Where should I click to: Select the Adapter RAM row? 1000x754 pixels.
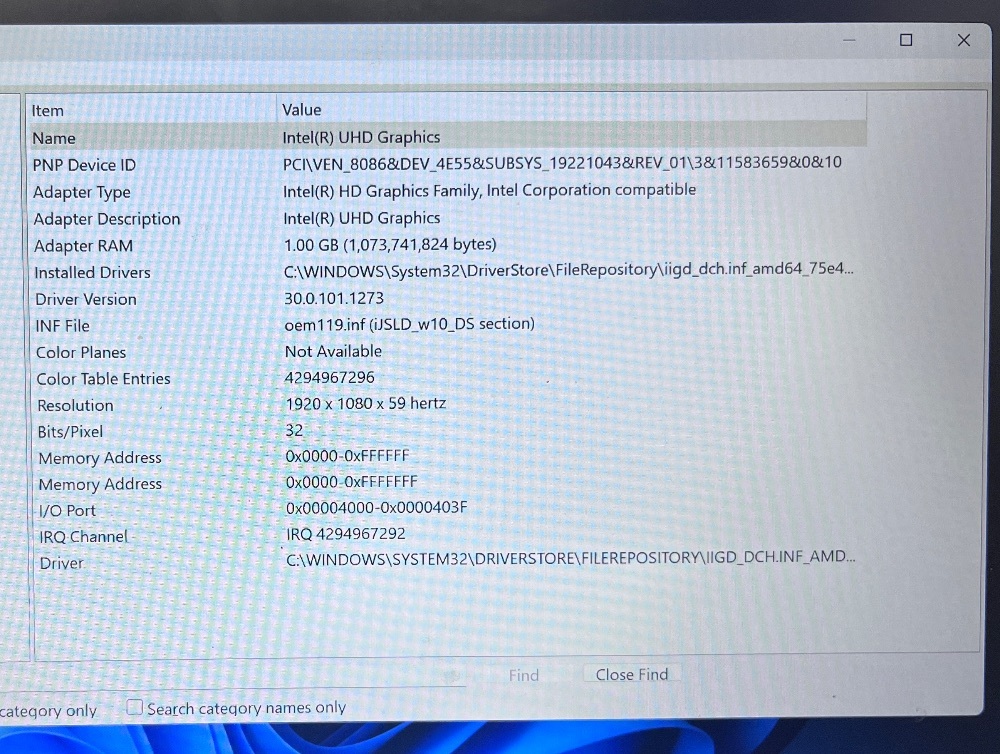tap(448, 245)
